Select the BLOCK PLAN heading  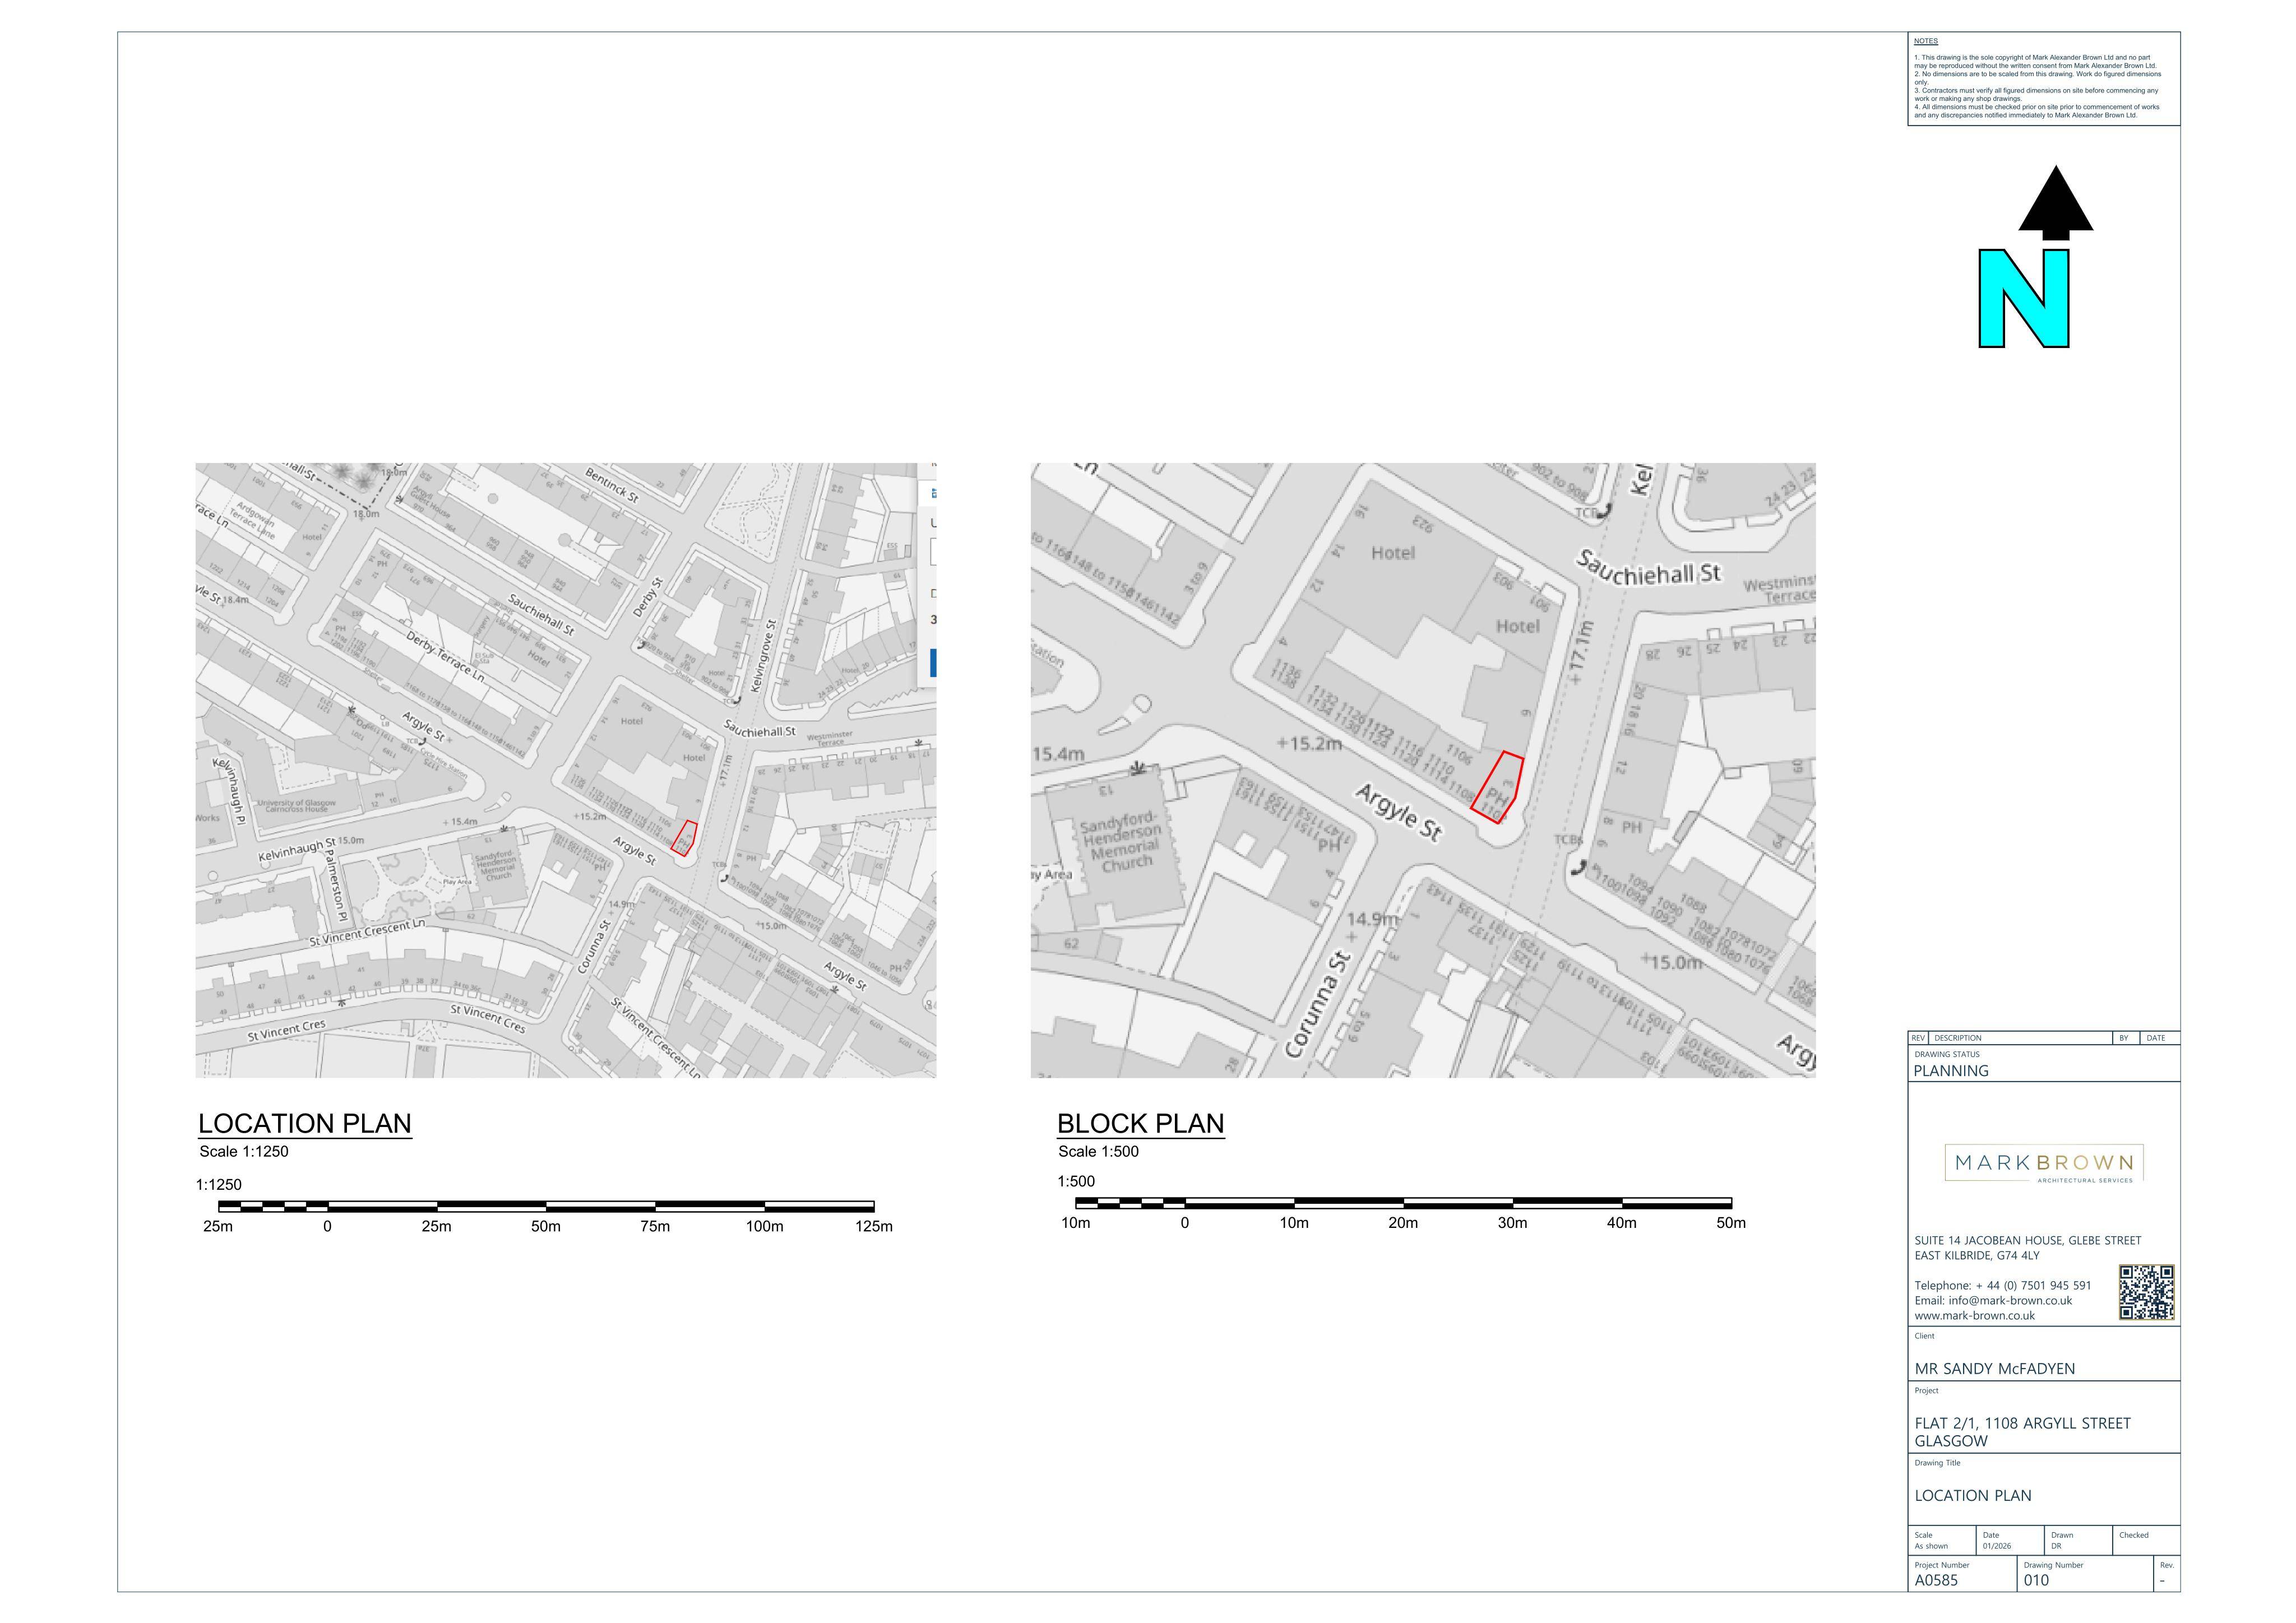(1141, 1123)
